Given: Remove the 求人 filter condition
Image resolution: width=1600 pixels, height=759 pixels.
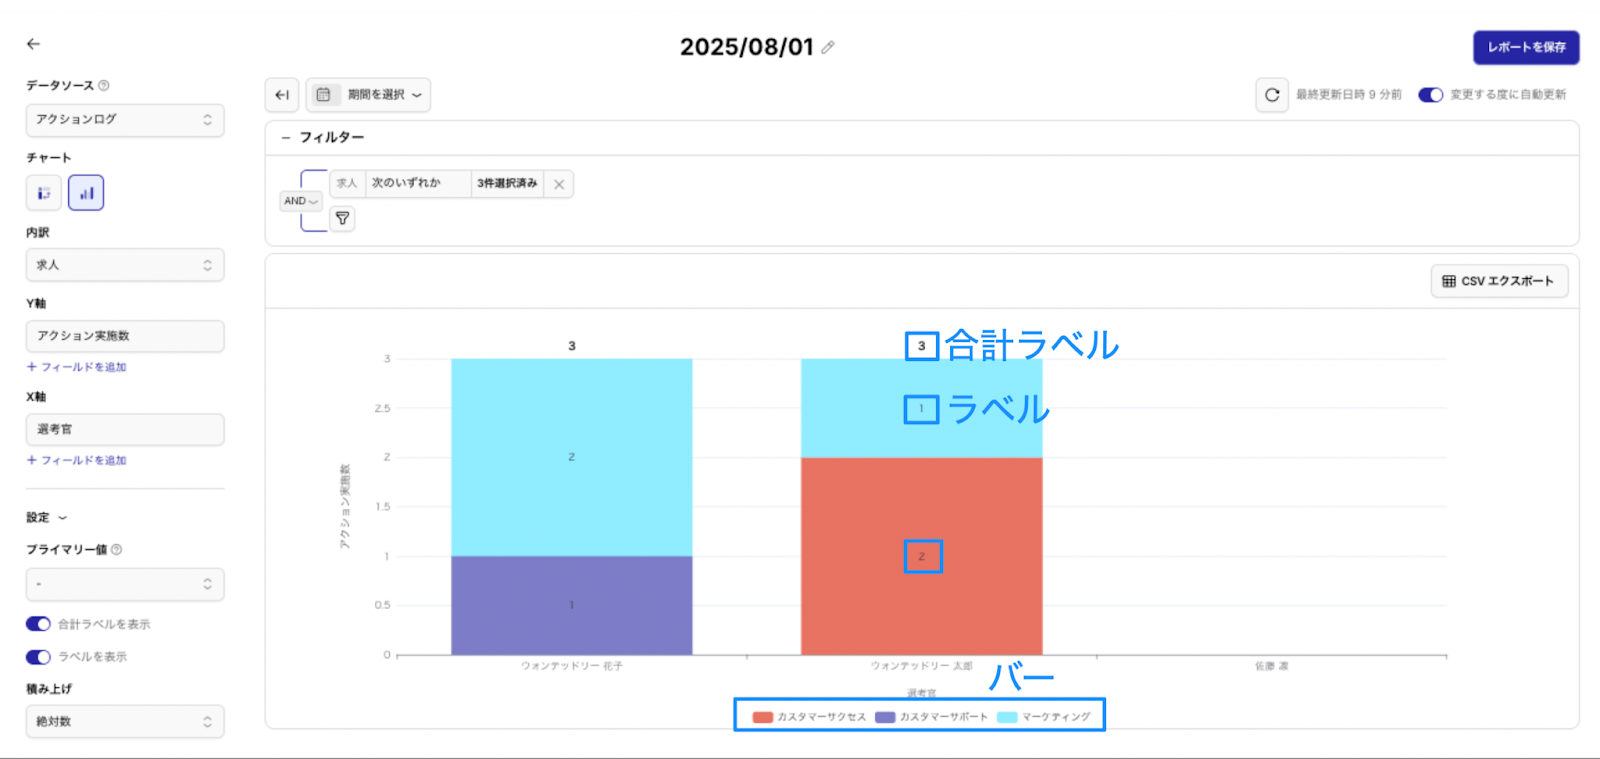Looking at the screenshot, I should pyautogui.click(x=559, y=184).
